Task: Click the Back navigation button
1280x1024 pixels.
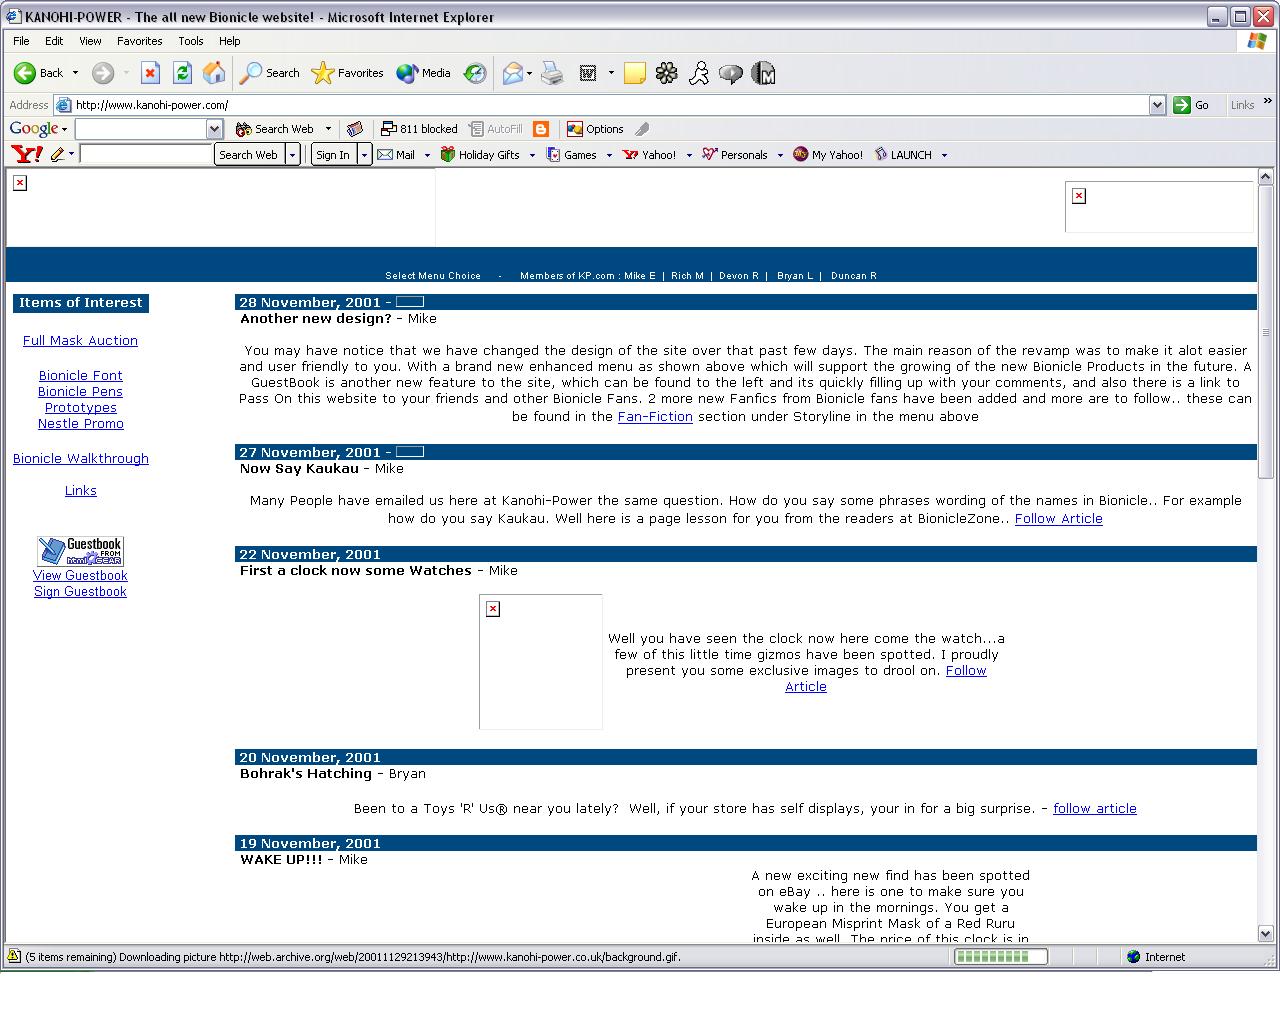Action: click(x=38, y=73)
